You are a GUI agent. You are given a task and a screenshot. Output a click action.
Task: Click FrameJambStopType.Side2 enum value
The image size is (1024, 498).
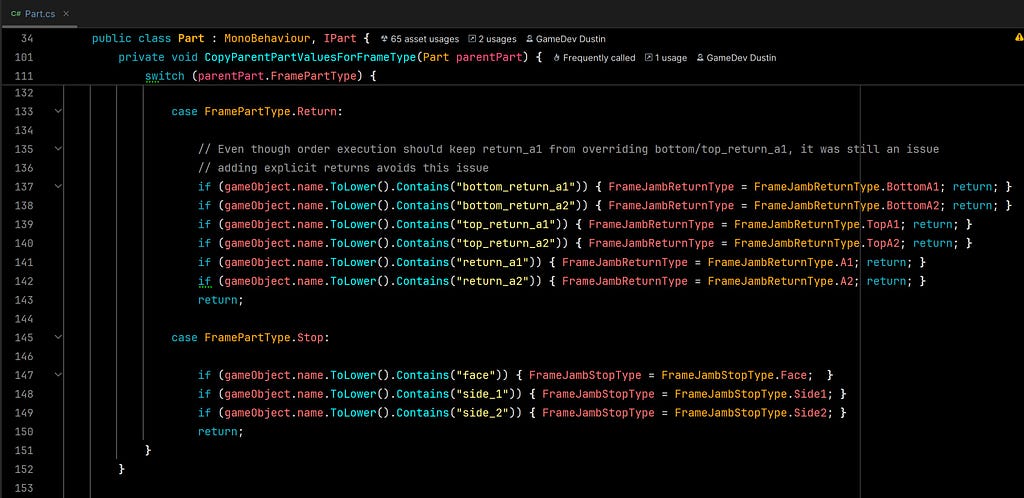point(750,413)
